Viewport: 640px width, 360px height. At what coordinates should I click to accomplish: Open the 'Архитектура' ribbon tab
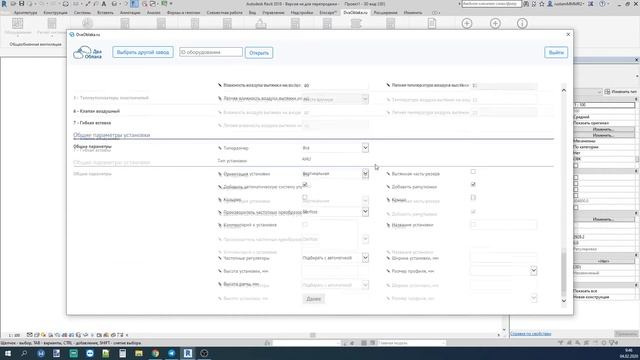25,13
